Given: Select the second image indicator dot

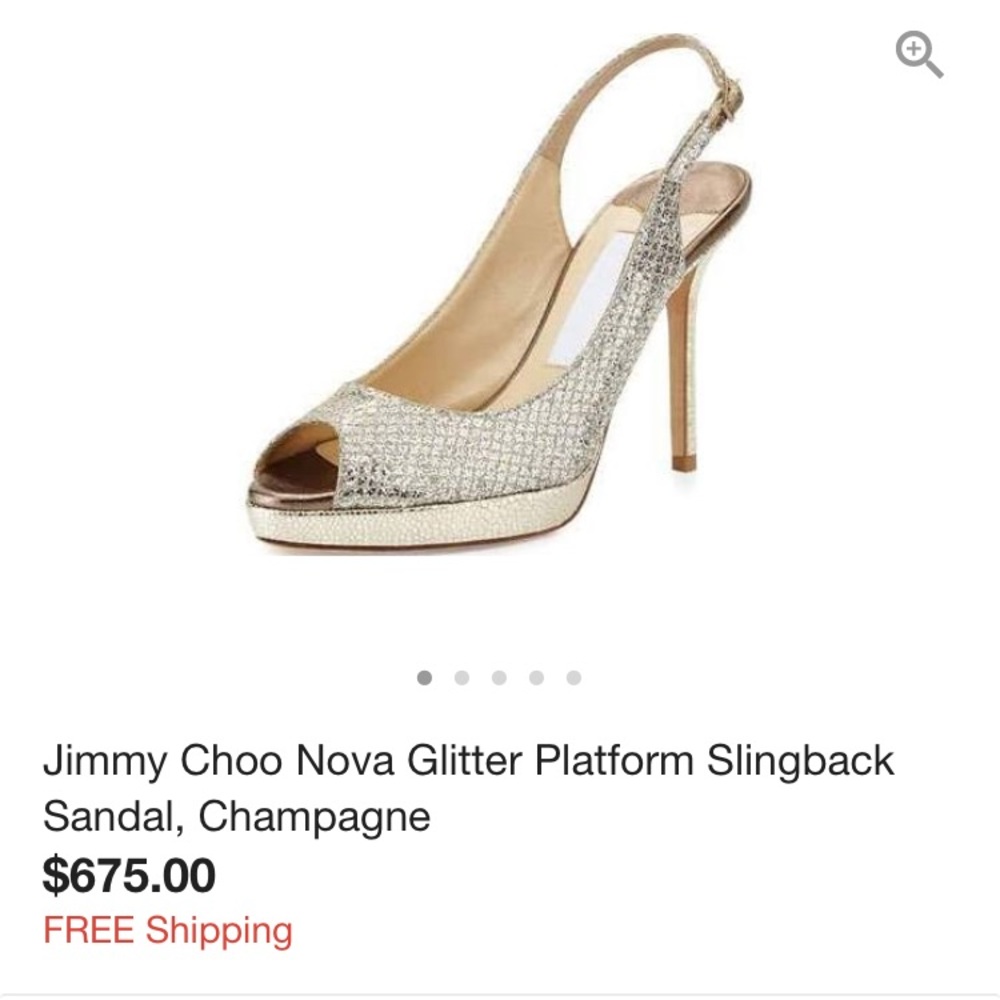Looking at the screenshot, I should (461, 676).
